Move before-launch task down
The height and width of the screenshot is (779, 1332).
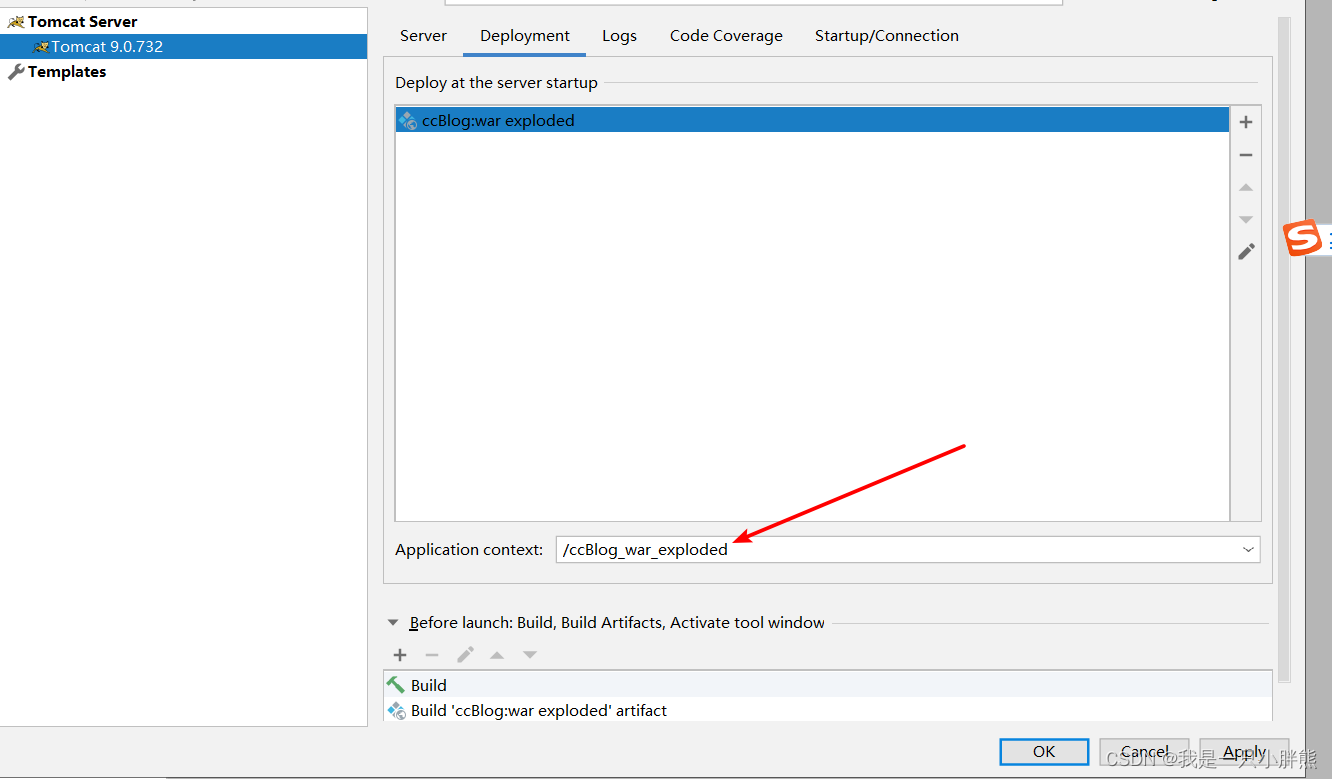pyautogui.click(x=530, y=655)
